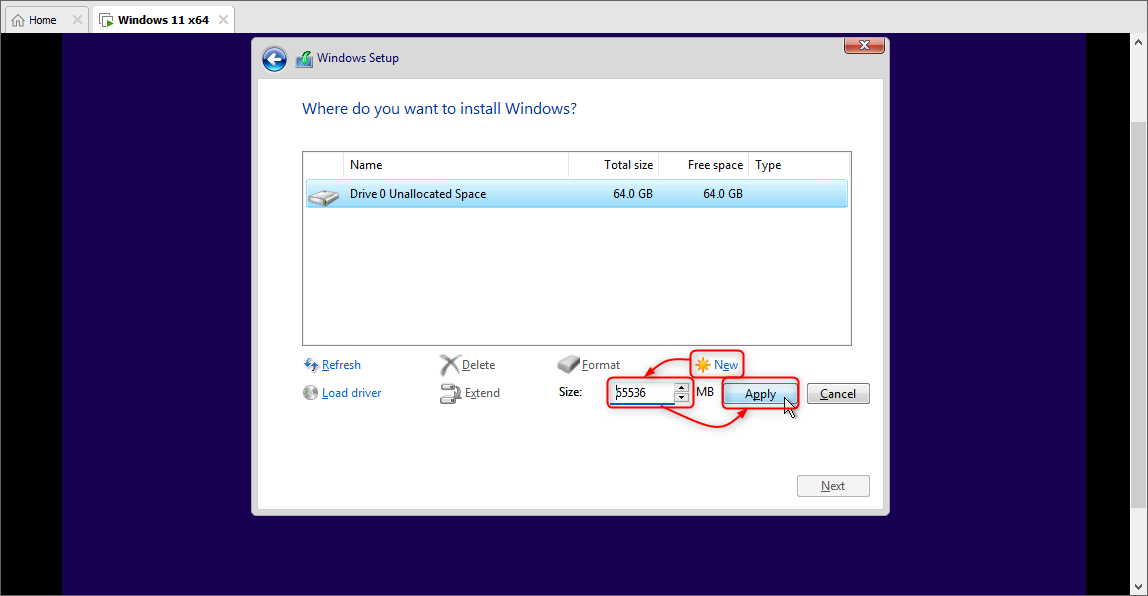
Task: Click the Windows Setup title icon
Action: pos(304,59)
